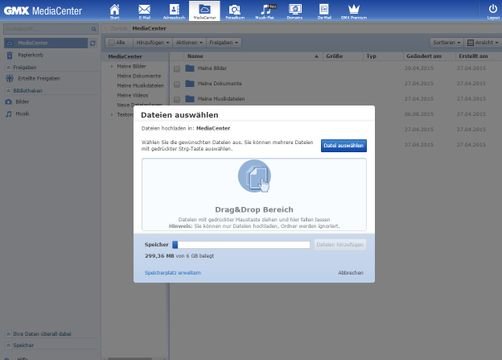Click the 'Speicherplatz erweitern' link
Image resolution: width=502 pixels, height=360 pixels.
173,273
